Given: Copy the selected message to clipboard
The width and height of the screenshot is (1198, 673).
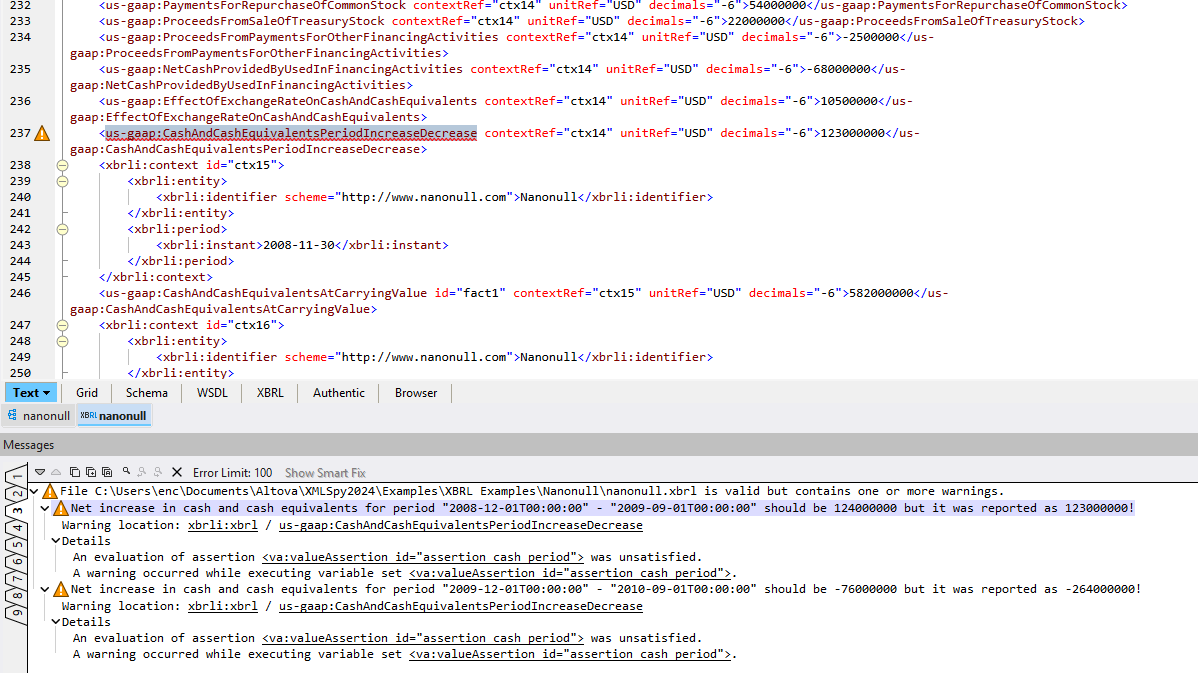Looking at the screenshot, I should coord(75,471).
